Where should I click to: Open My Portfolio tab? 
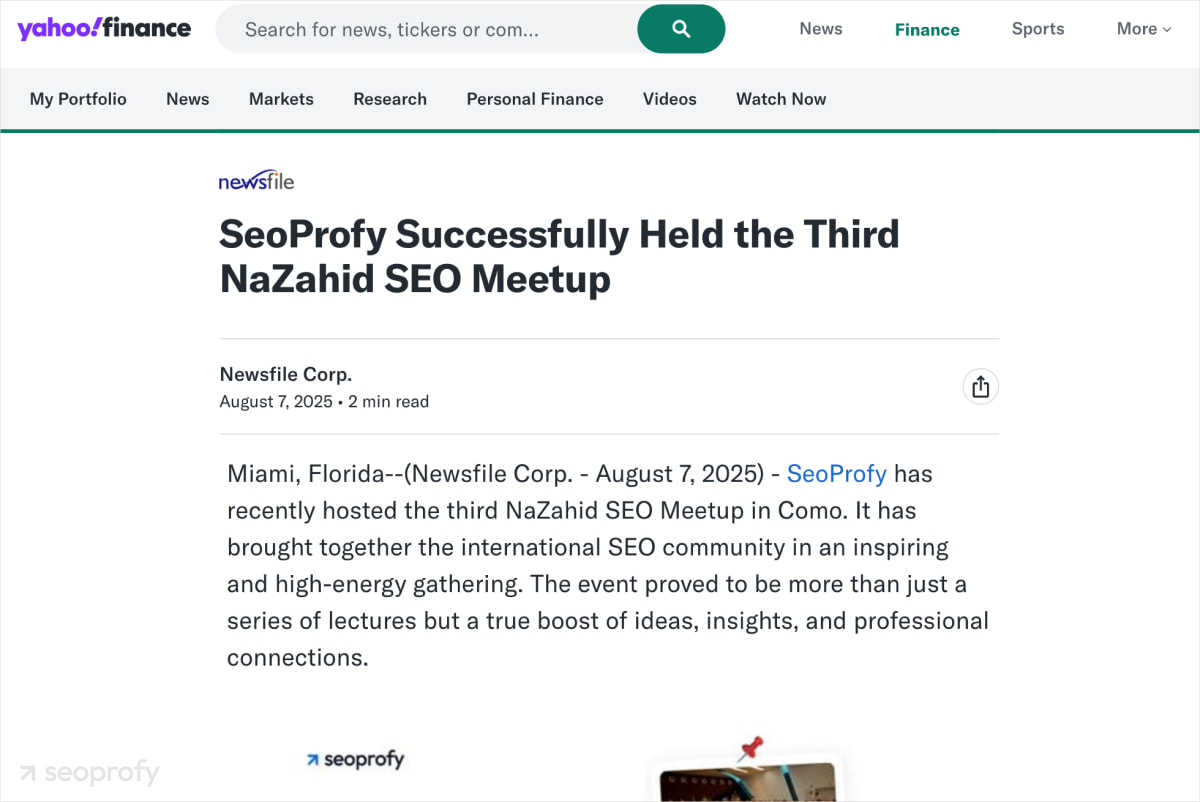(x=78, y=99)
